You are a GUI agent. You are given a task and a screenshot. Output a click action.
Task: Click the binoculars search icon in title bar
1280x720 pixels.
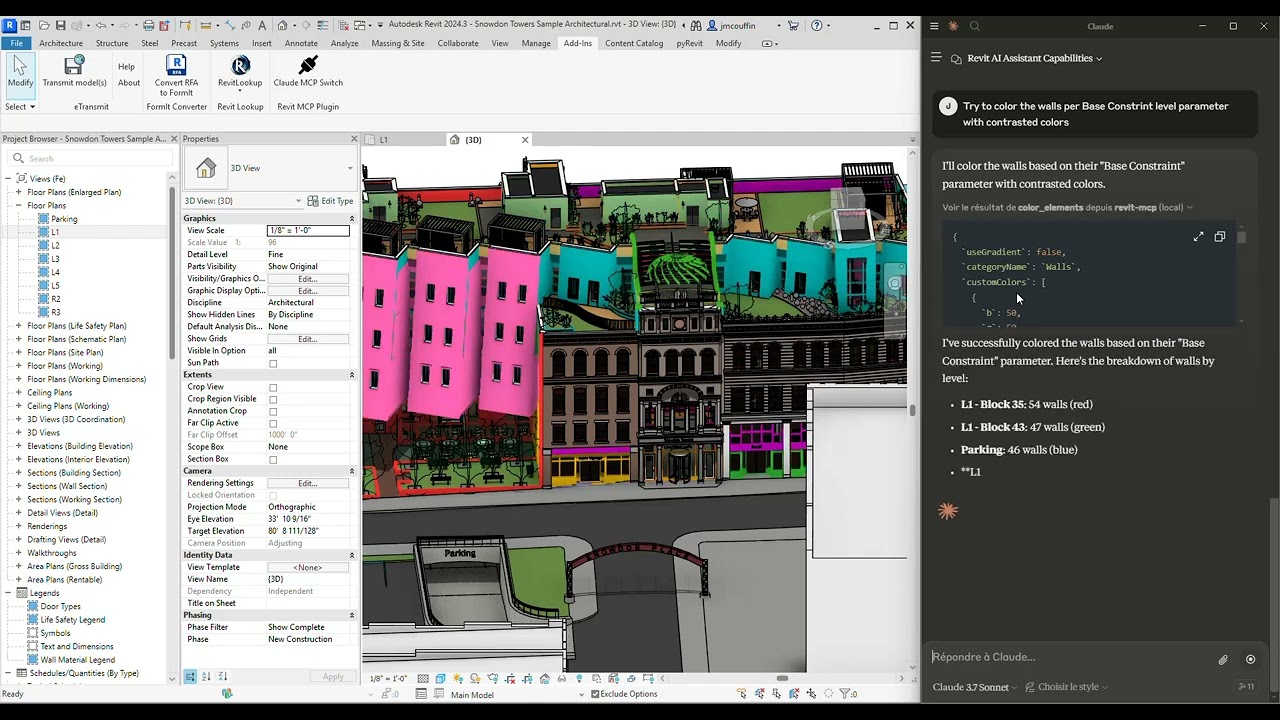[x=696, y=26]
